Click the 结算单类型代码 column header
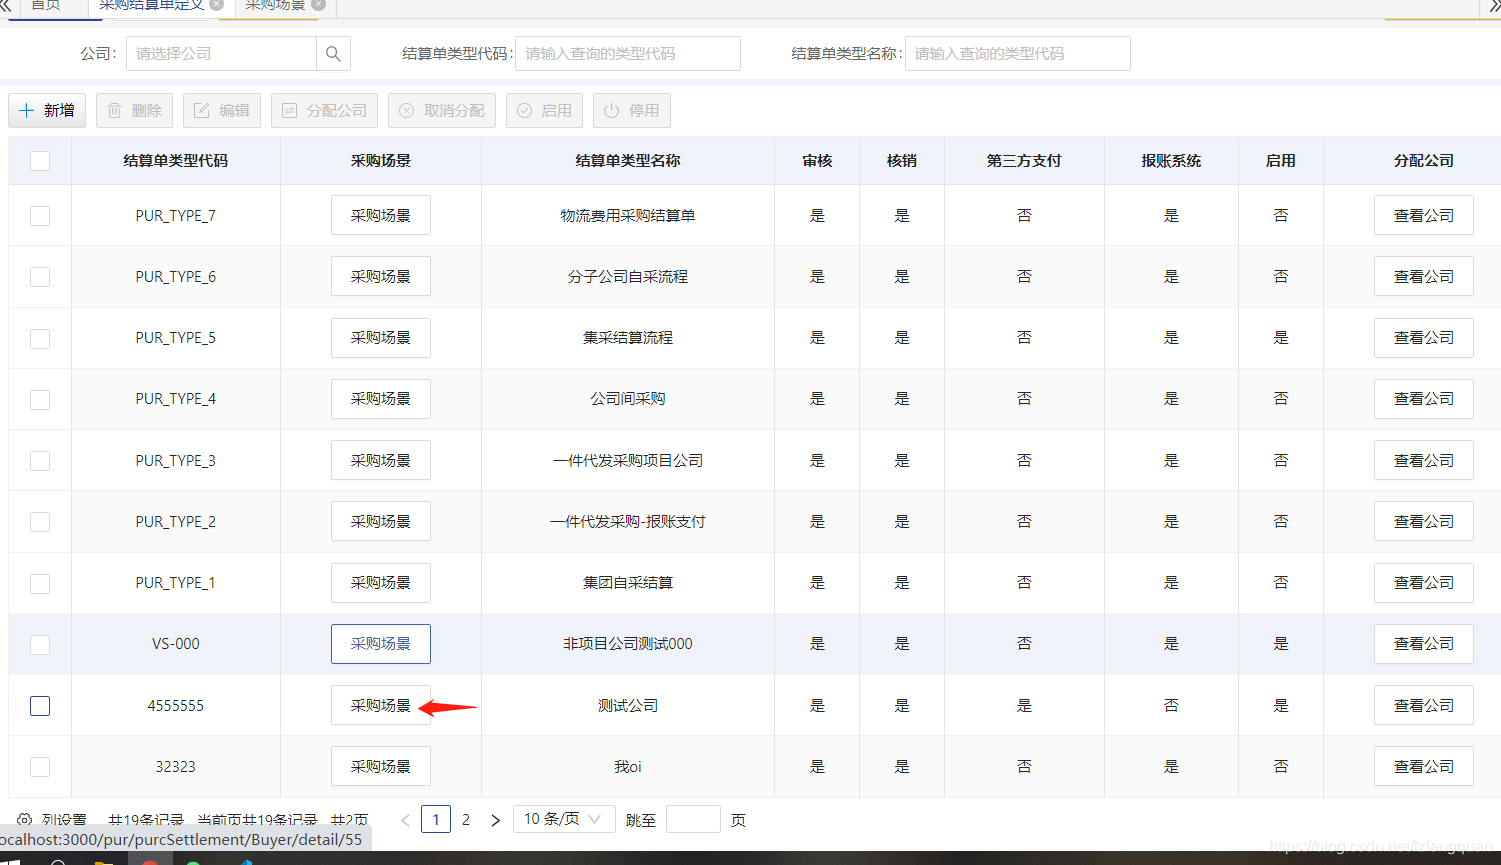 pyautogui.click(x=176, y=161)
